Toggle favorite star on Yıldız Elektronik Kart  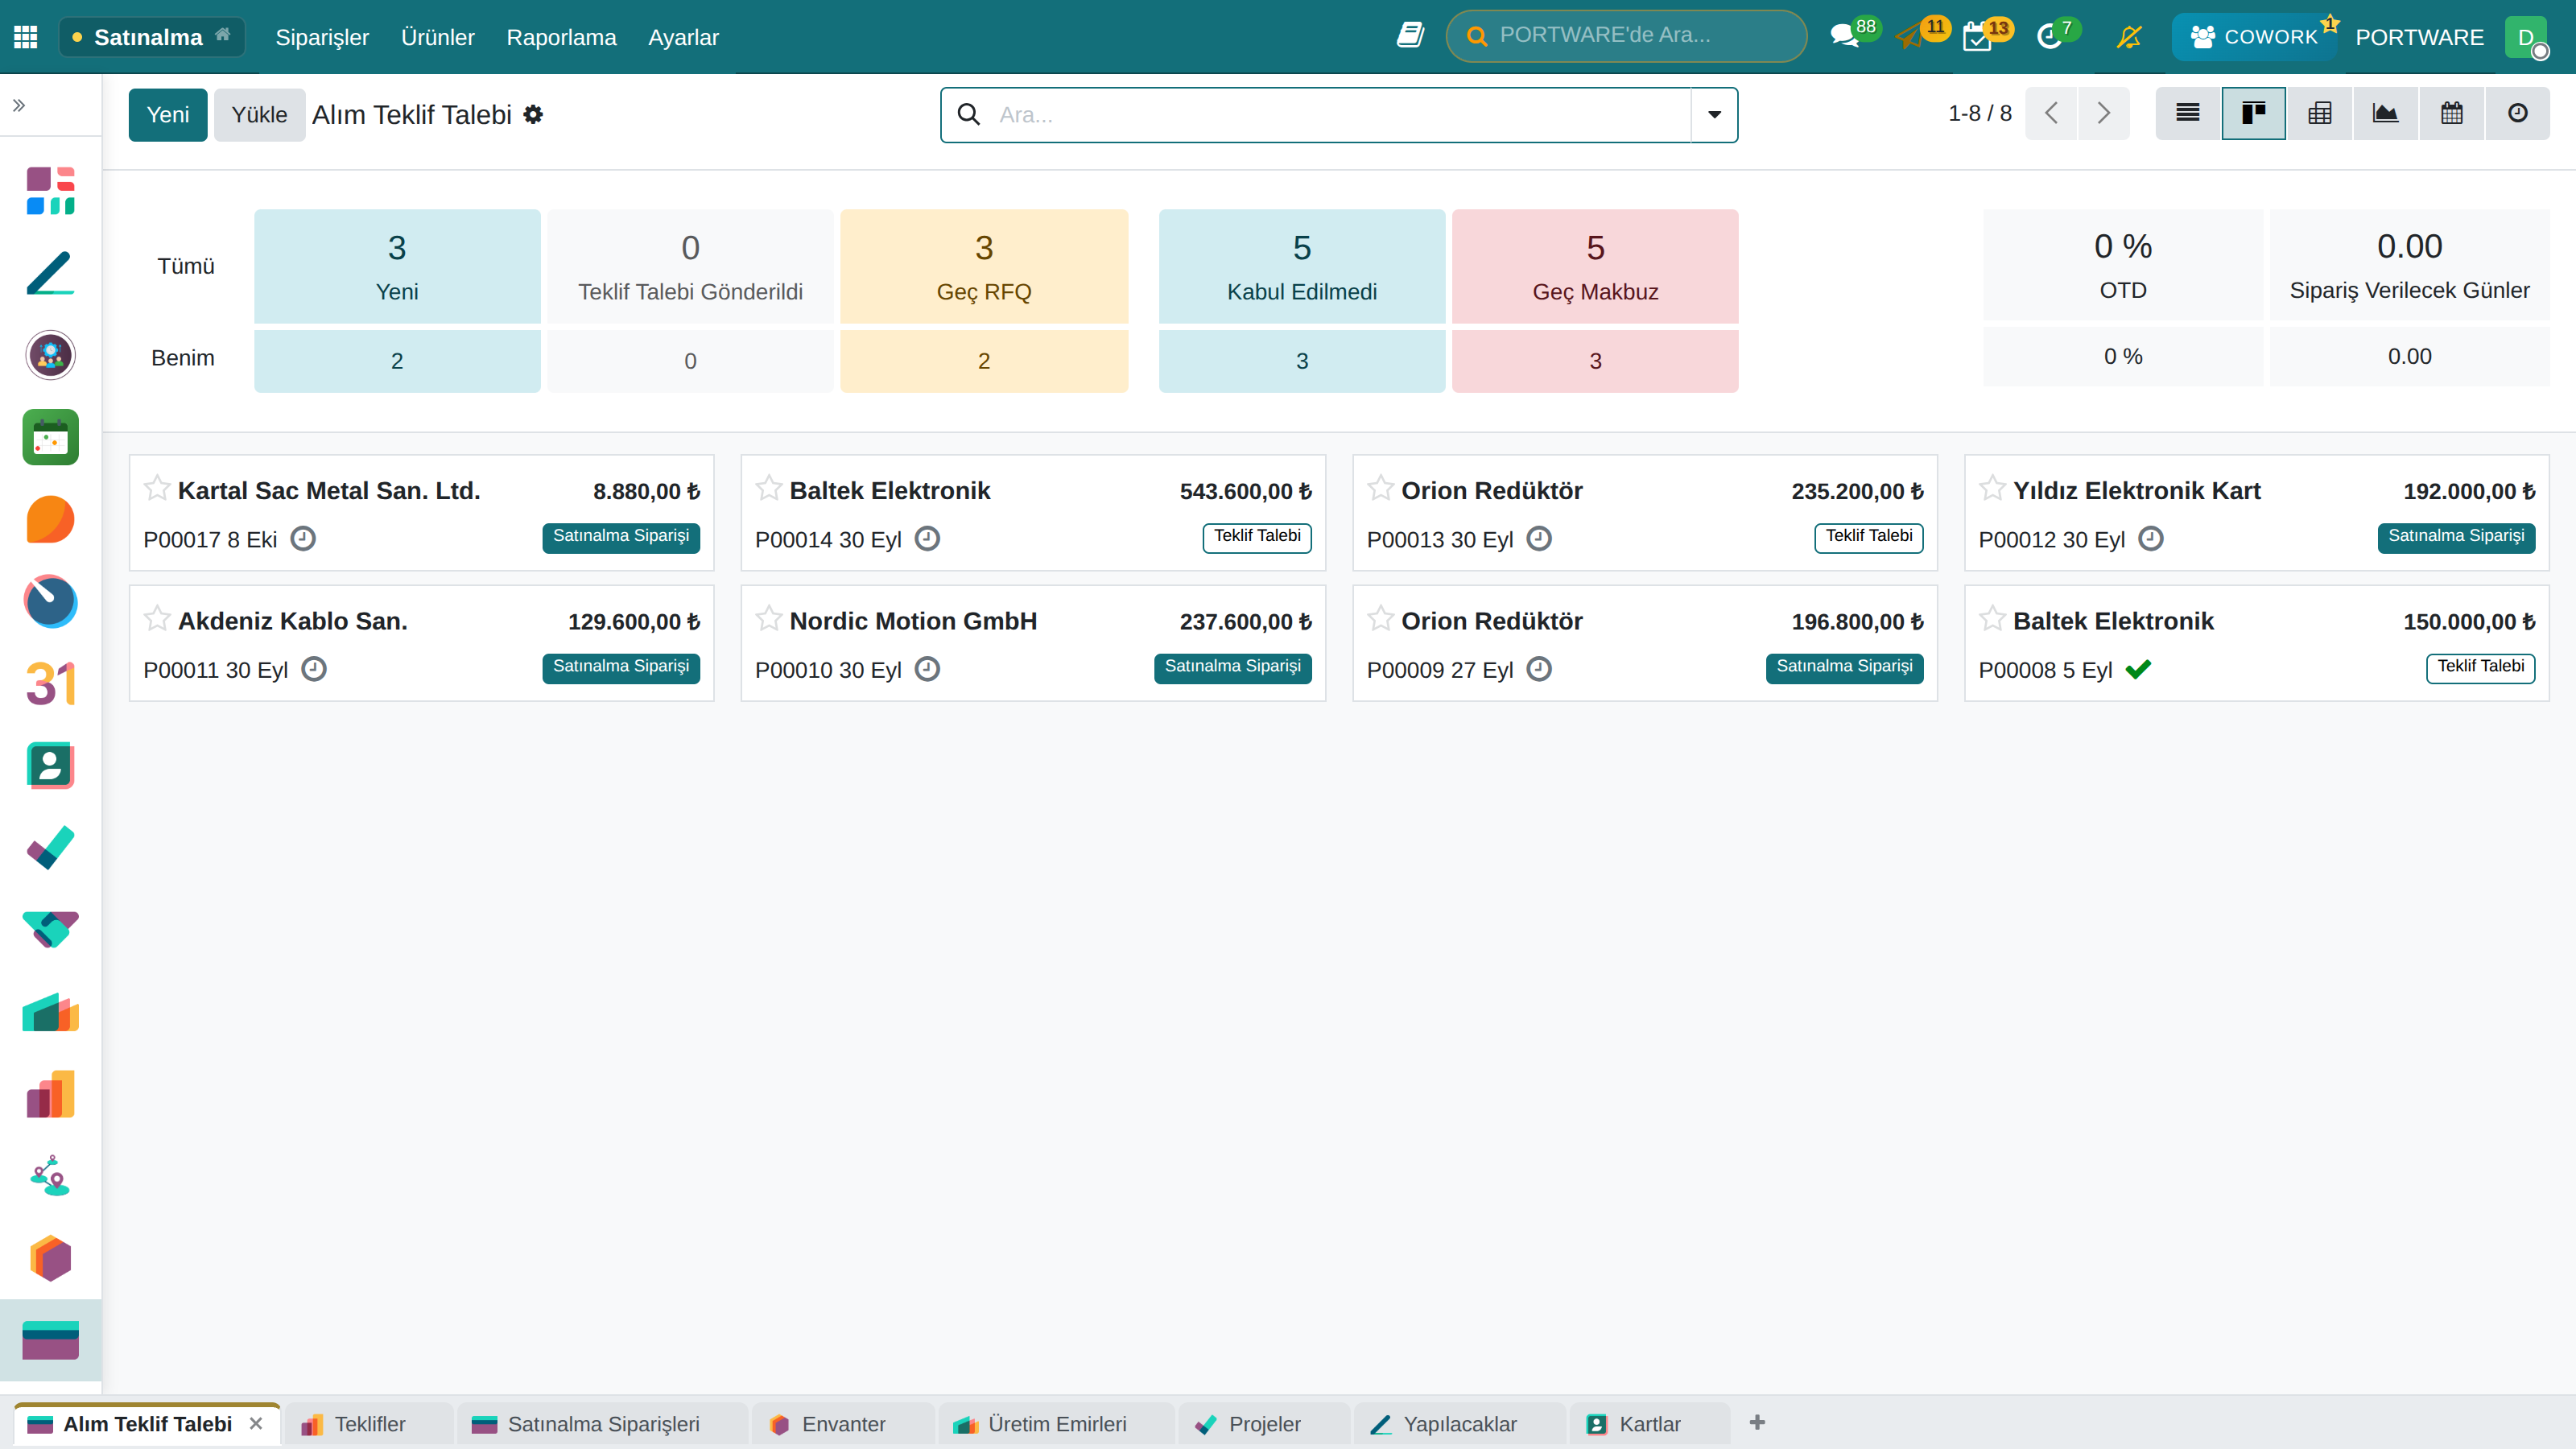[x=1993, y=488]
